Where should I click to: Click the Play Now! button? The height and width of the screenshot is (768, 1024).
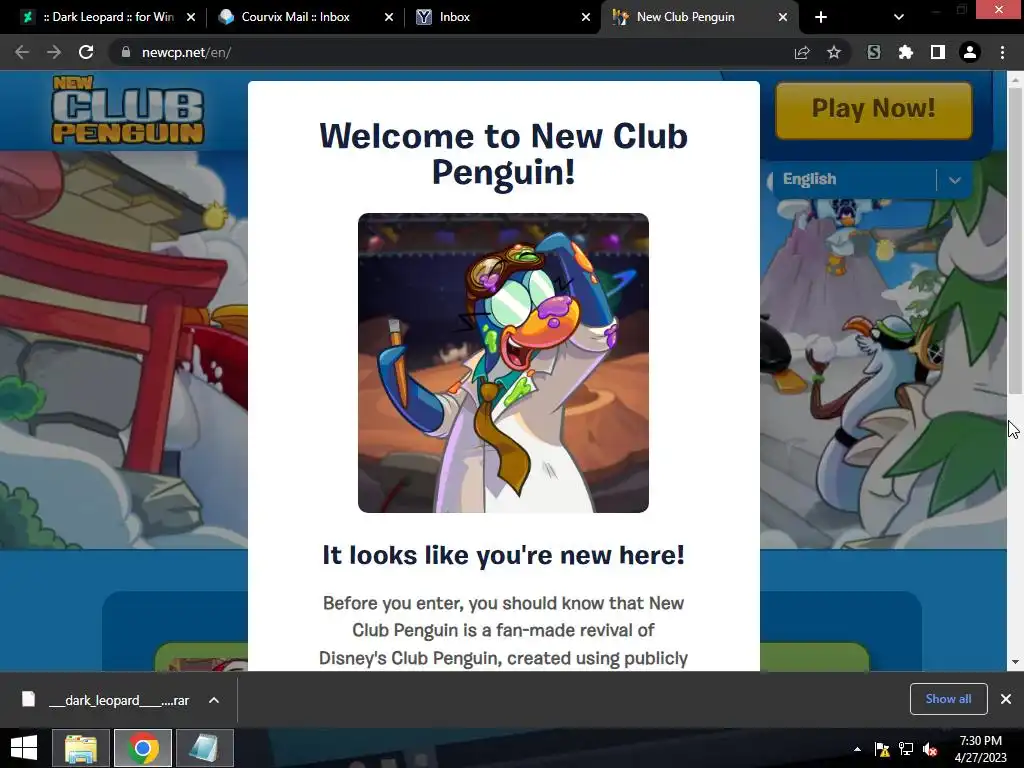[873, 110]
